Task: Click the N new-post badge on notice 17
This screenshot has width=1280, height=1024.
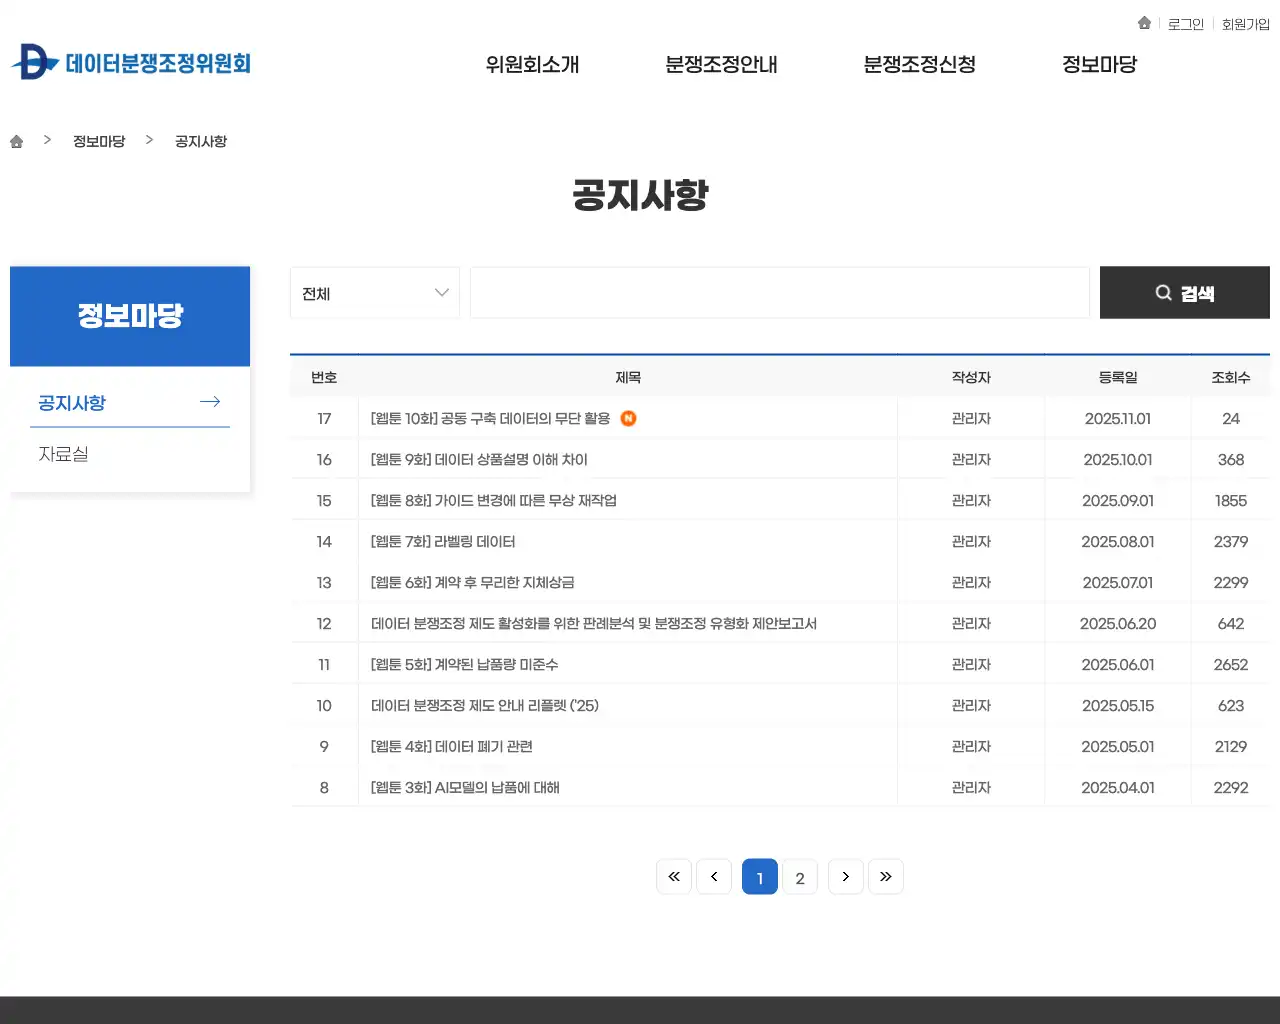Action: coord(627,418)
